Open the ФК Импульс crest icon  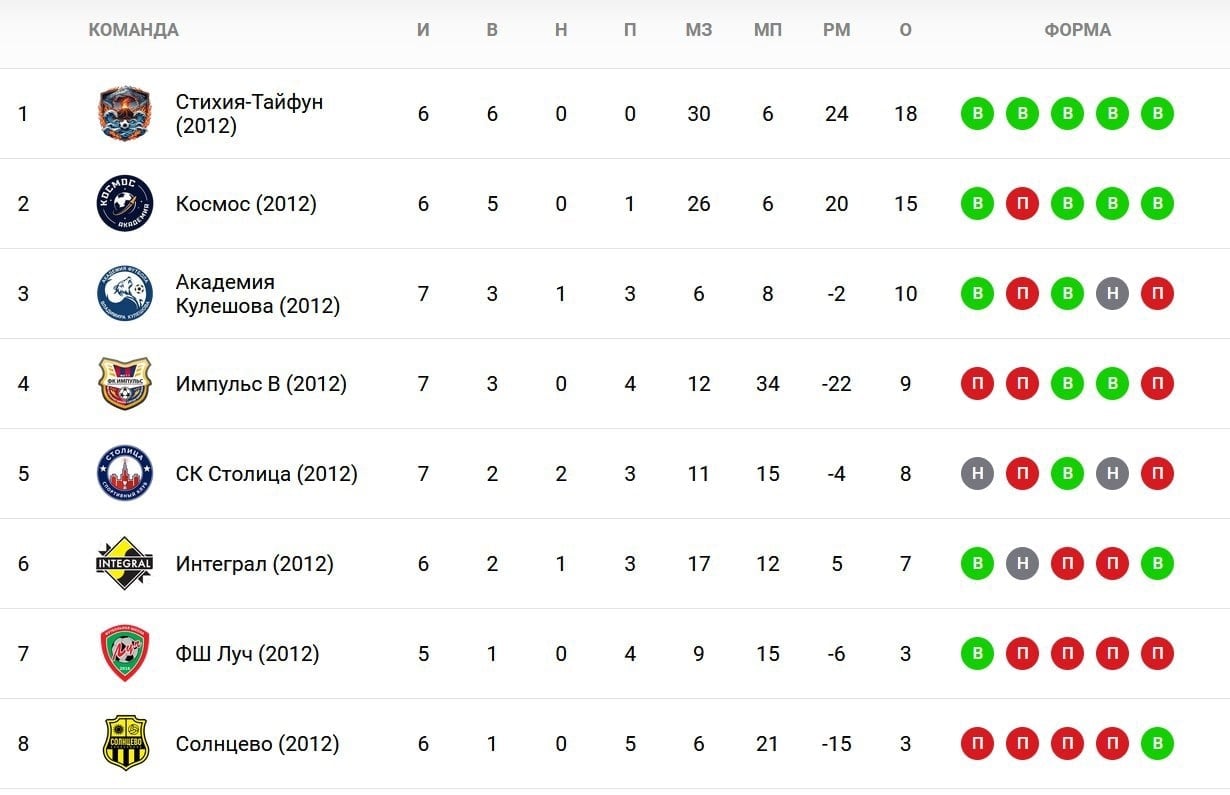pyautogui.click(x=125, y=383)
